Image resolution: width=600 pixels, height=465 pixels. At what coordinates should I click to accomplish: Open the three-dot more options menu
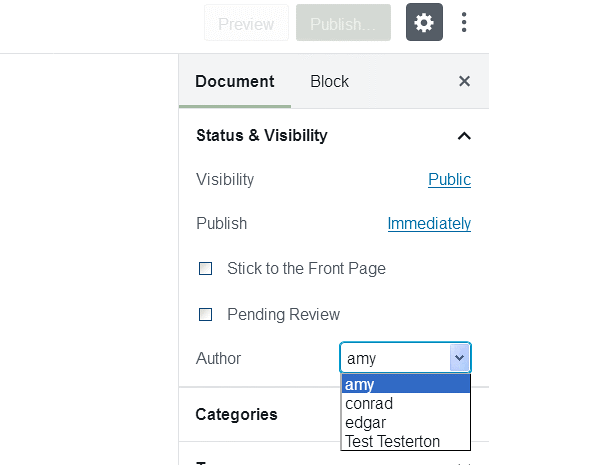point(464,23)
